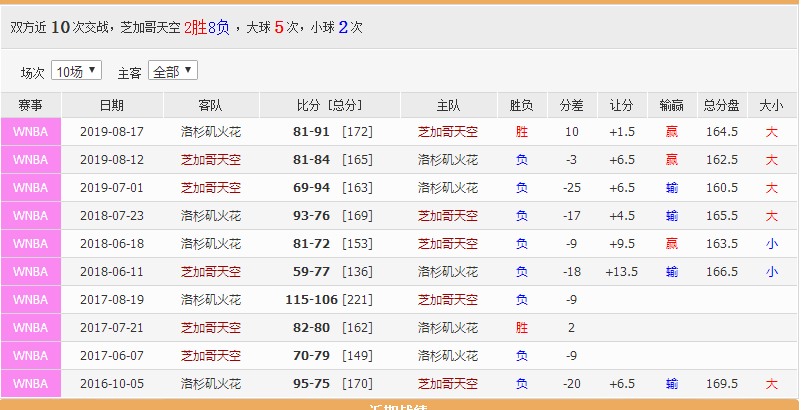The height and width of the screenshot is (410, 809).
Task: Click handicap value +9.5
Action: (622, 243)
